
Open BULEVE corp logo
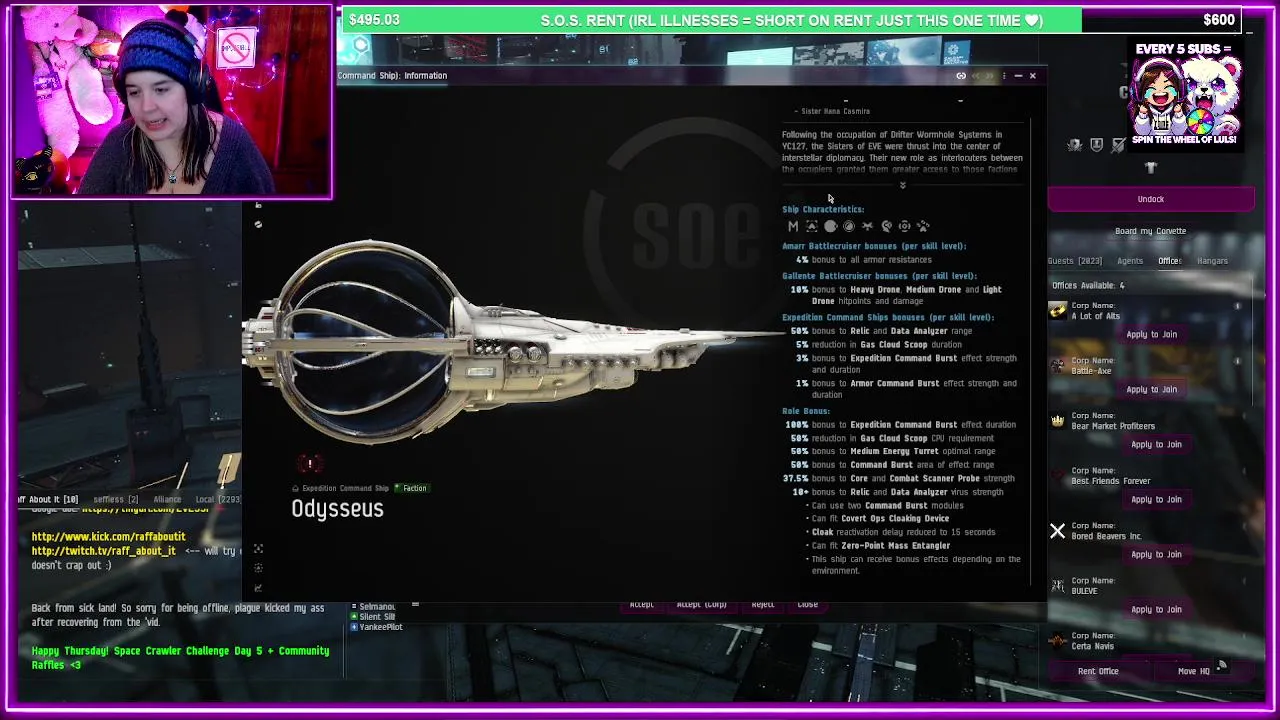point(1057,586)
